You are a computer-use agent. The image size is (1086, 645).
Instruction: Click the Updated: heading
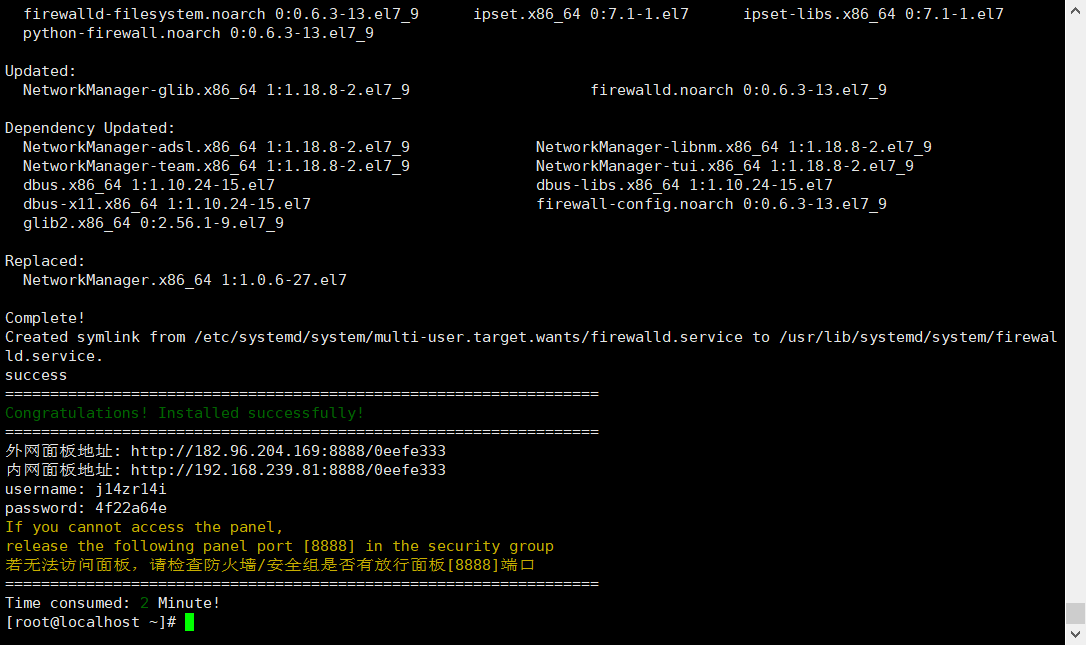click(40, 71)
